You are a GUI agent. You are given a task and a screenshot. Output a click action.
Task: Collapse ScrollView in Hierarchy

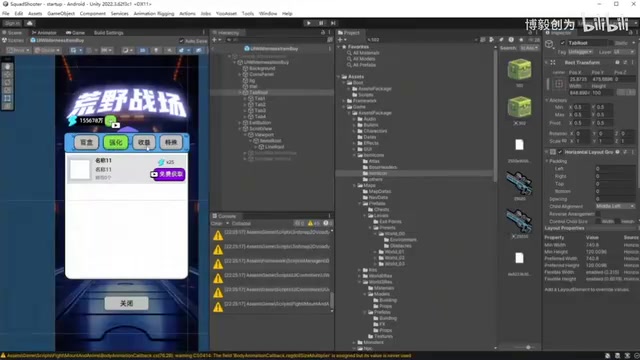click(240, 129)
